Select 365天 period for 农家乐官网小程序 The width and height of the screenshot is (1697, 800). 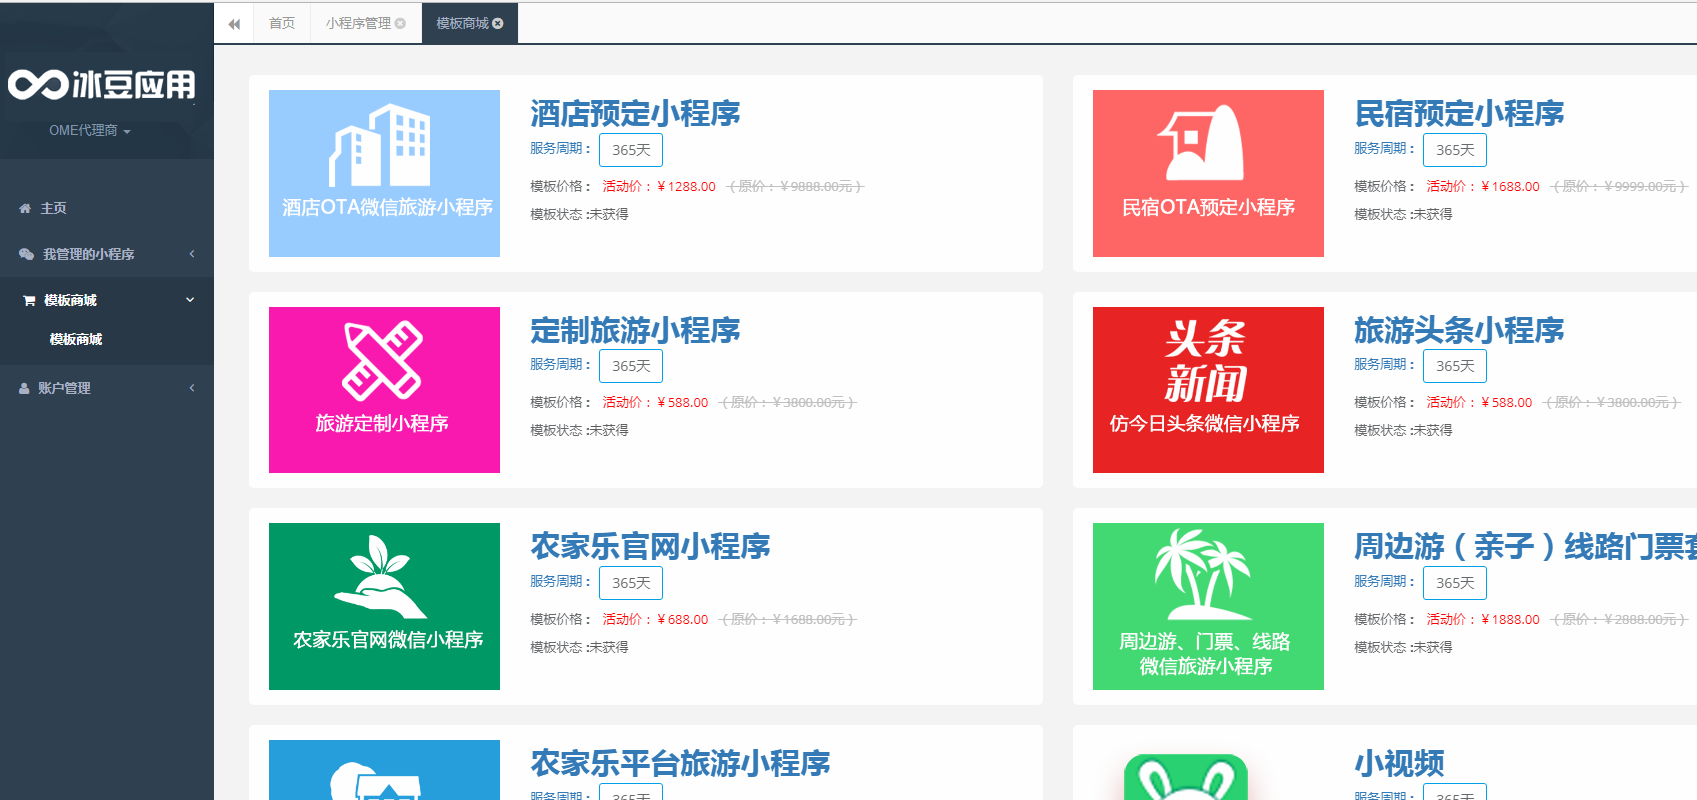tap(631, 583)
